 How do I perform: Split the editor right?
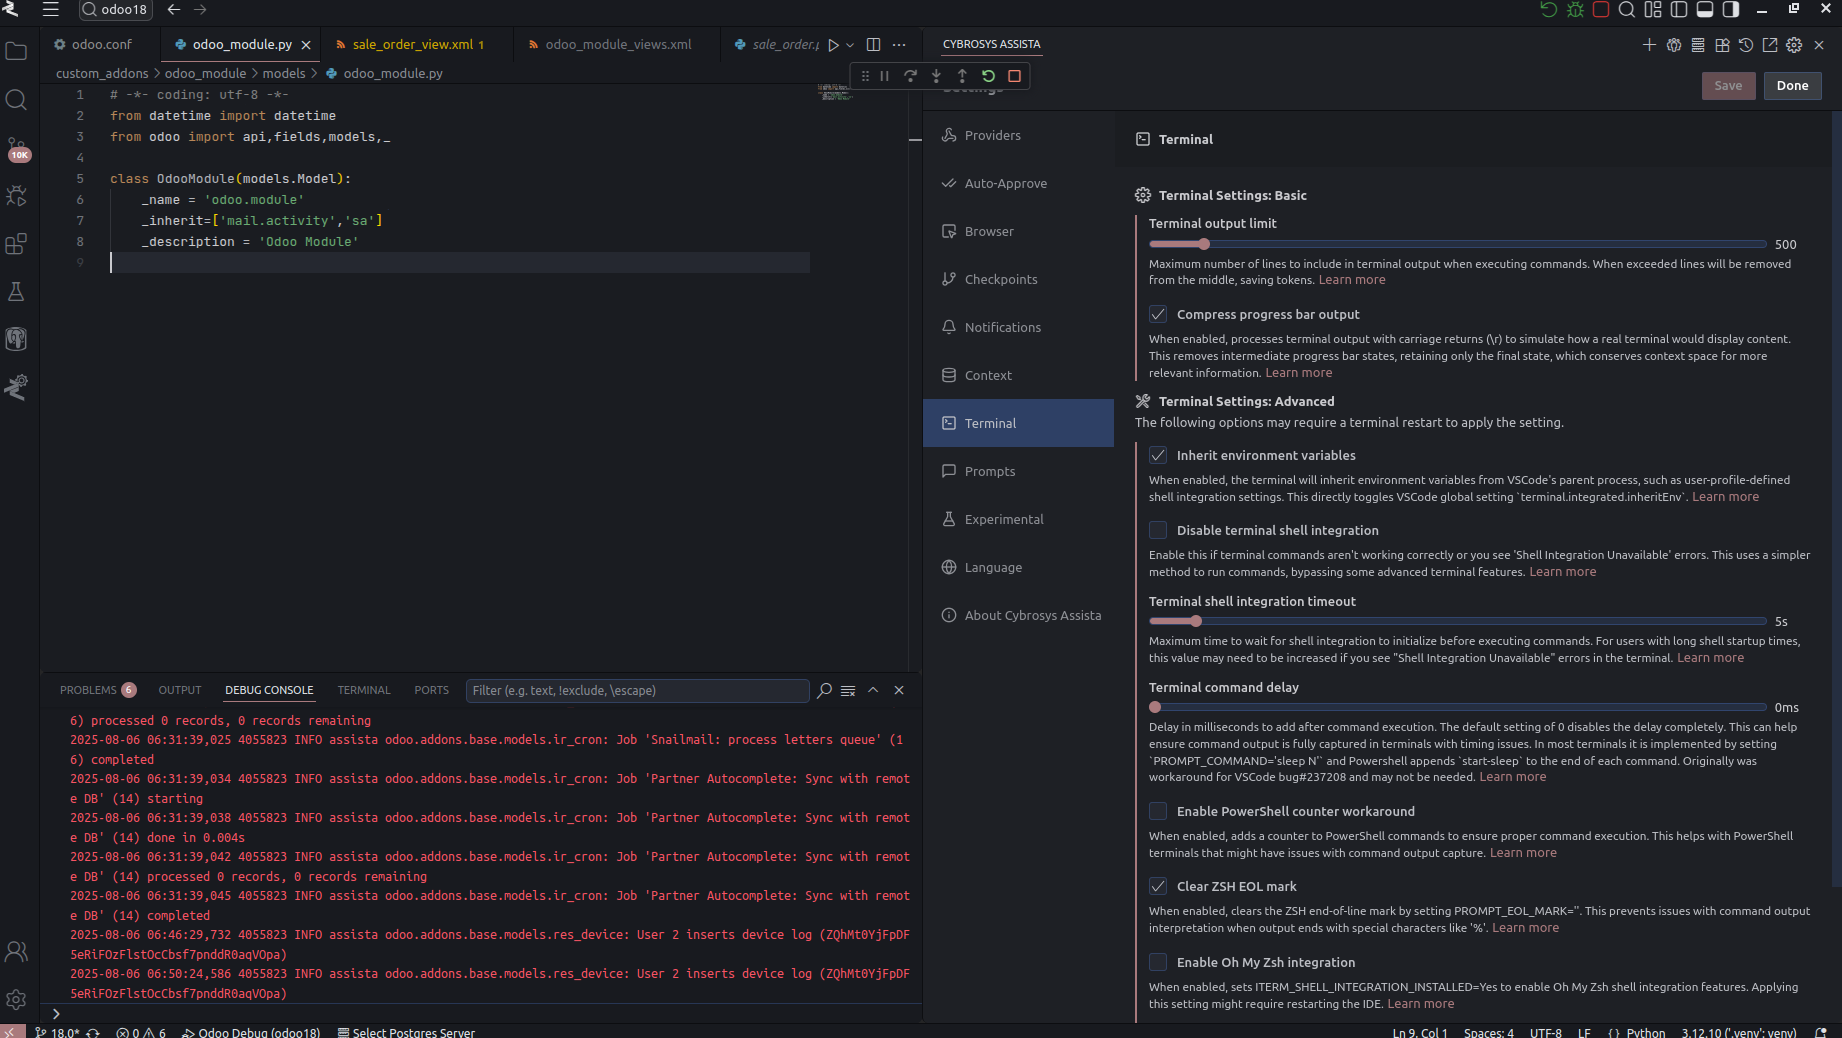(x=873, y=45)
